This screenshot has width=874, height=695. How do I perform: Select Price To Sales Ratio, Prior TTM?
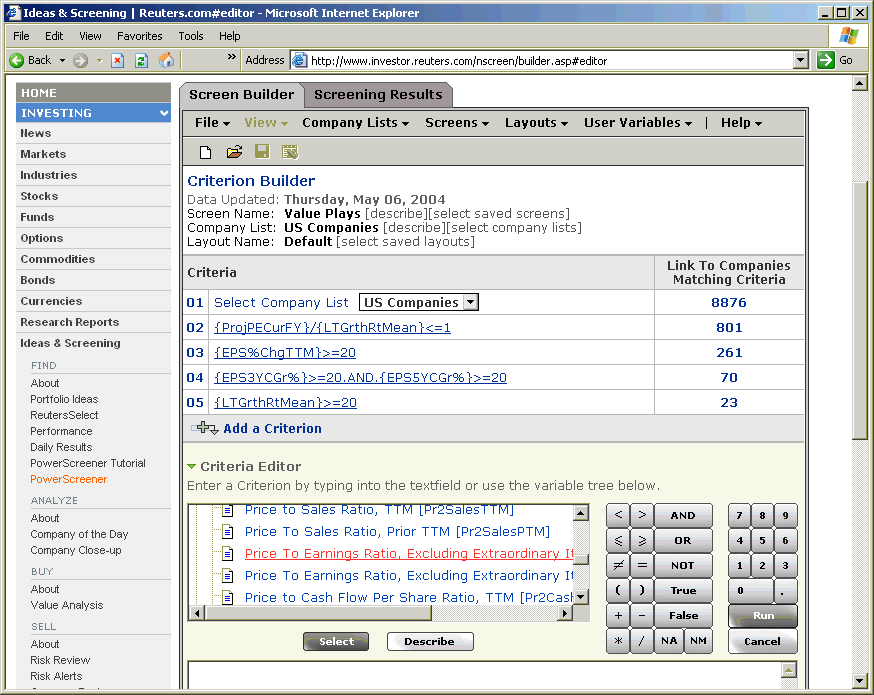tap(397, 532)
